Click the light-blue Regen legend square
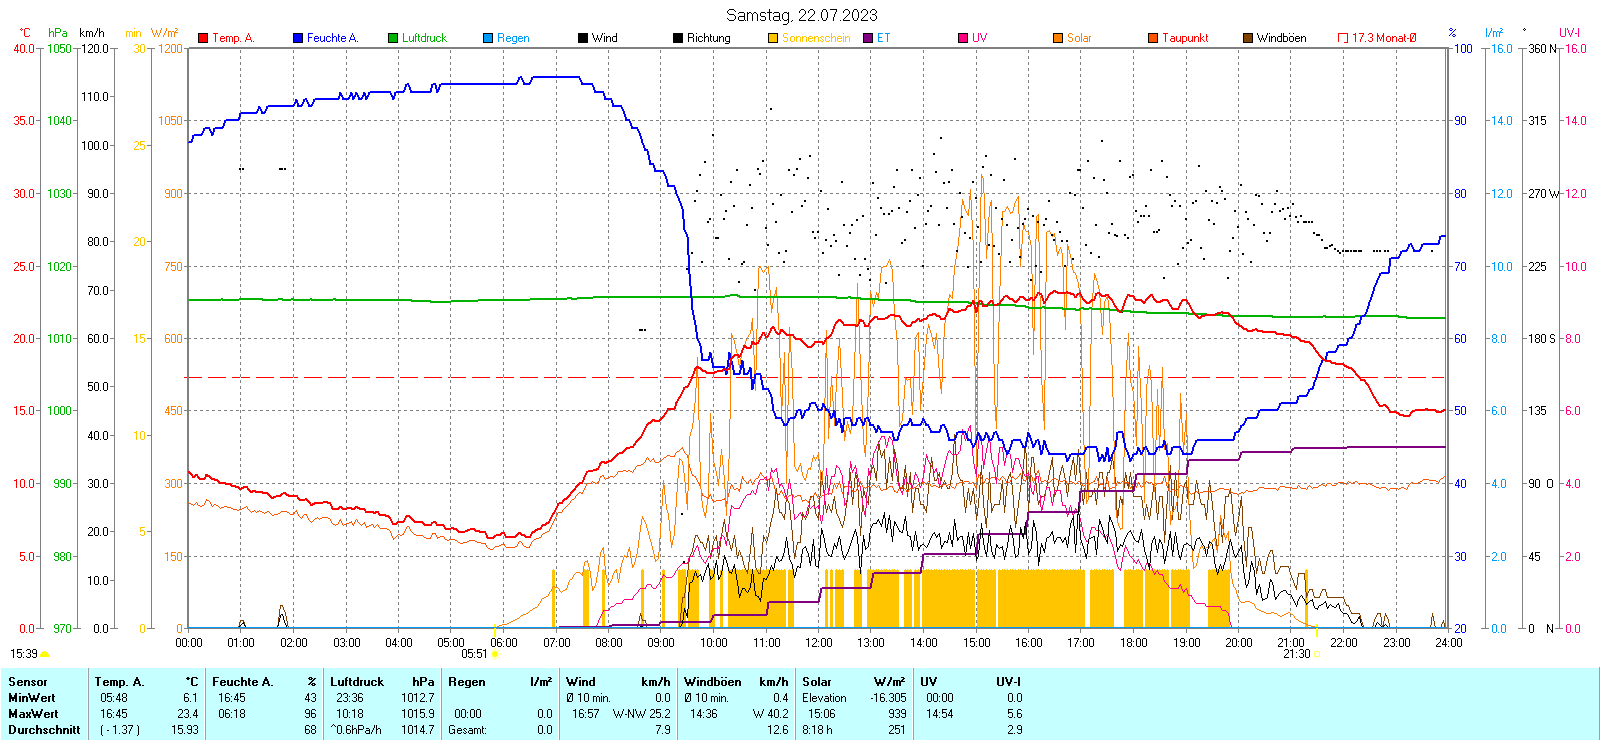1600x740 pixels. 488,38
